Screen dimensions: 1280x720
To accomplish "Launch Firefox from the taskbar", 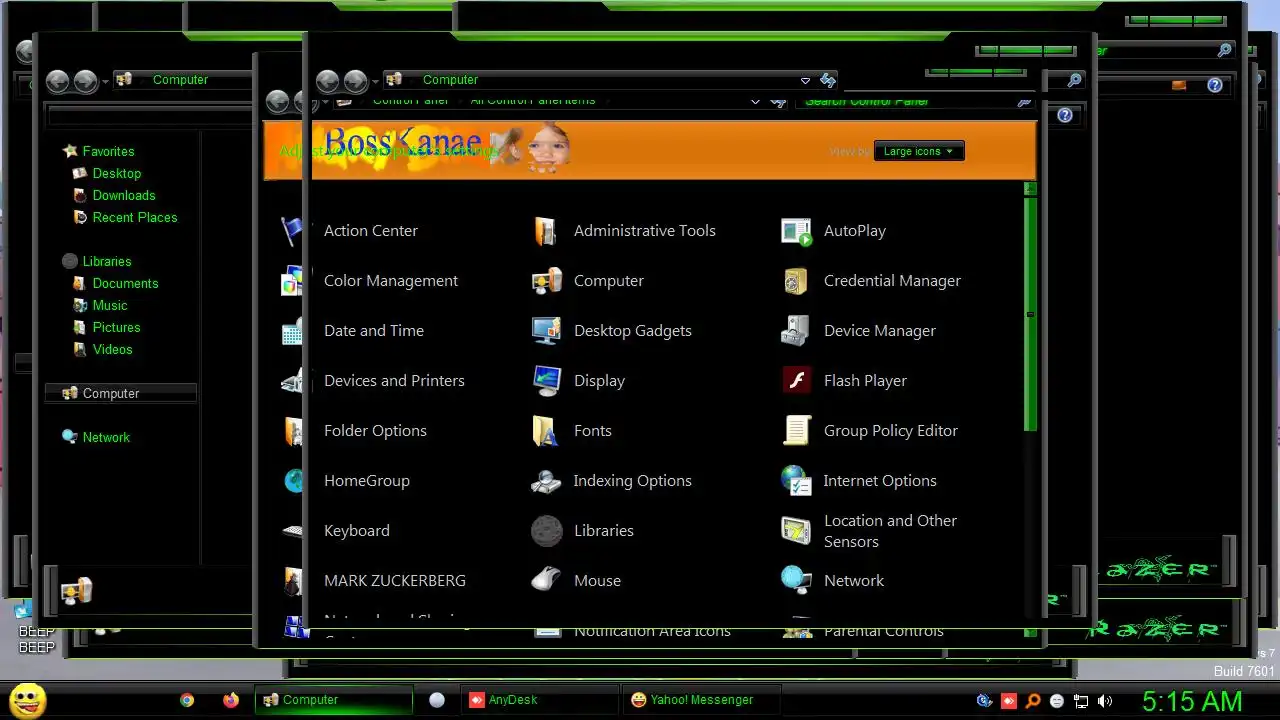I will click(x=231, y=701).
